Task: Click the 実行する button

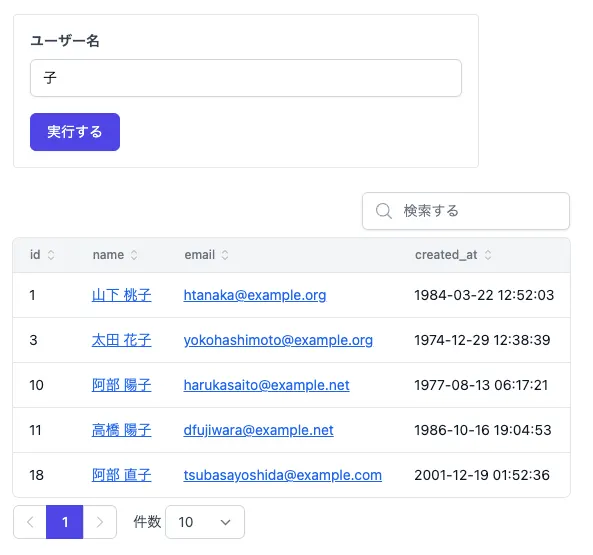Action: (x=75, y=132)
